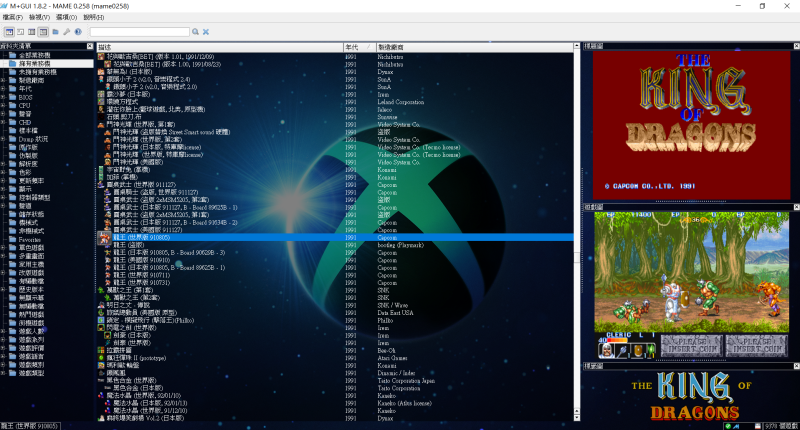Viewport: 800px width, 430px height.
Task: Click the icon beside 瘋狂彈珠 II (prototype)
Action: [101, 358]
